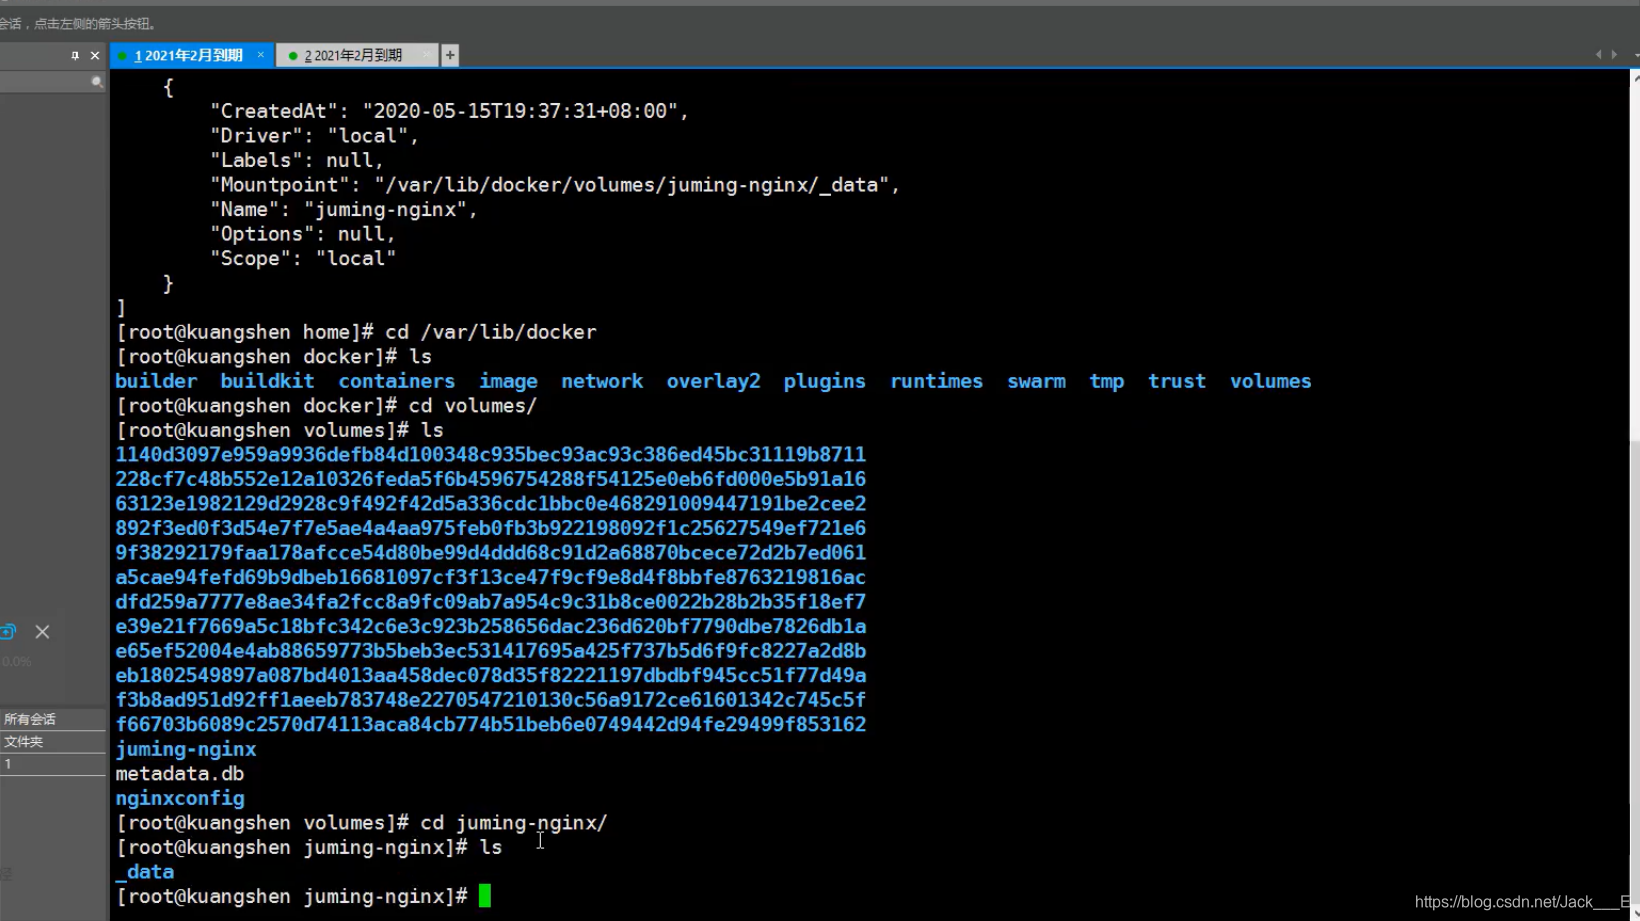
Task: Select the '1' row in side panel
Action: tap(53, 764)
